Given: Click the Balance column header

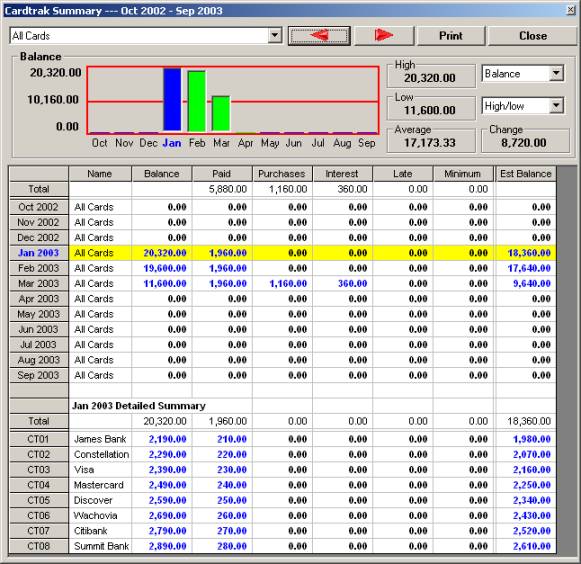Looking at the screenshot, I should tap(162, 174).
